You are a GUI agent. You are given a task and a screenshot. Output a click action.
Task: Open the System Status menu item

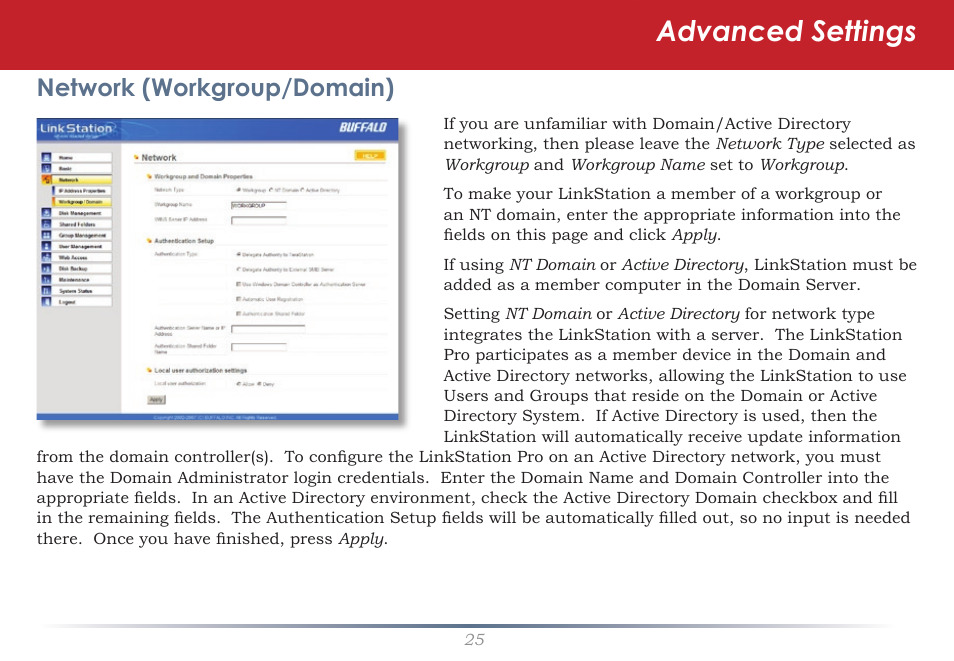point(82,290)
